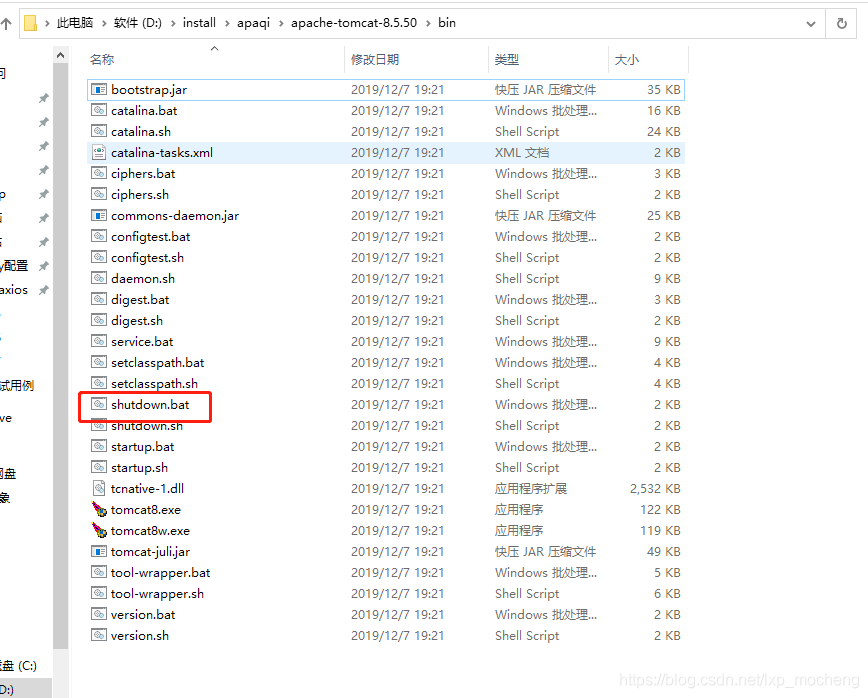Viewport: 868px width, 698px height.
Task: Click the configtest.bat file icon
Action: coord(99,236)
